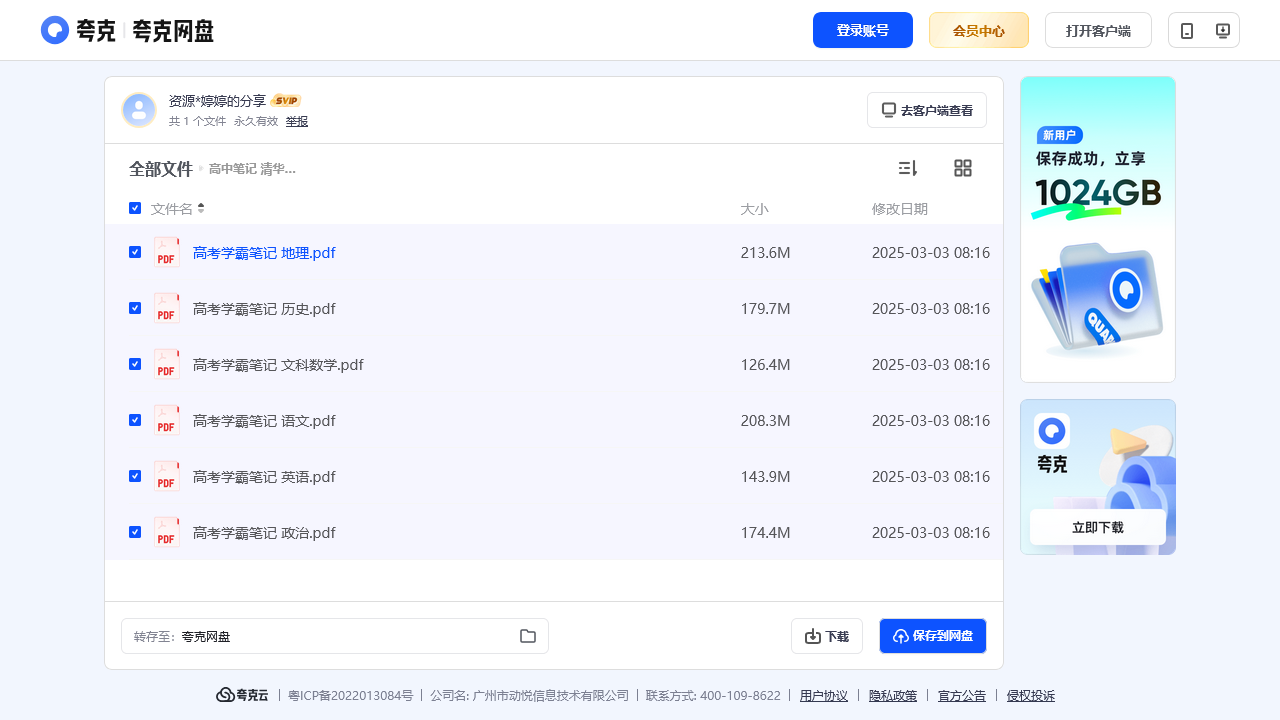Image resolution: width=1280 pixels, height=720 pixels.
Task: Click 保存到网盘 button
Action: [x=933, y=636]
